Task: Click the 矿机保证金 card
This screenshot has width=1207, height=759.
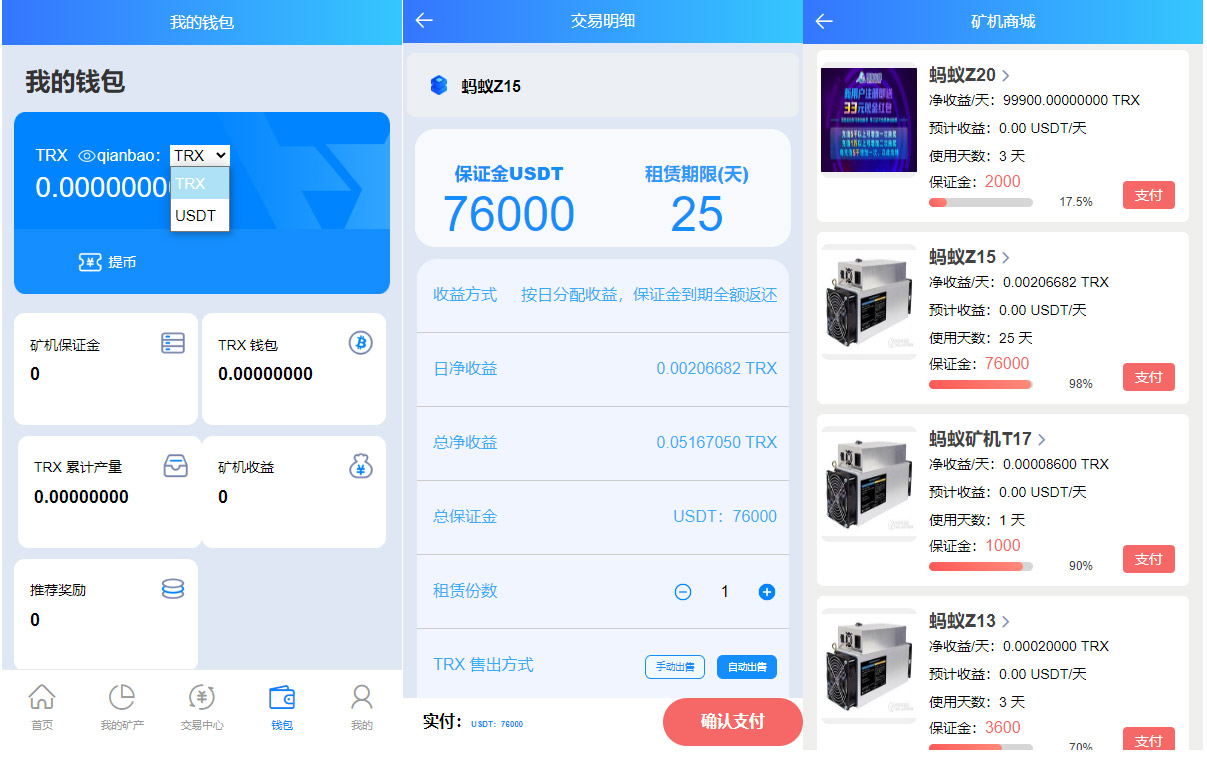Action: [x=106, y=369]
